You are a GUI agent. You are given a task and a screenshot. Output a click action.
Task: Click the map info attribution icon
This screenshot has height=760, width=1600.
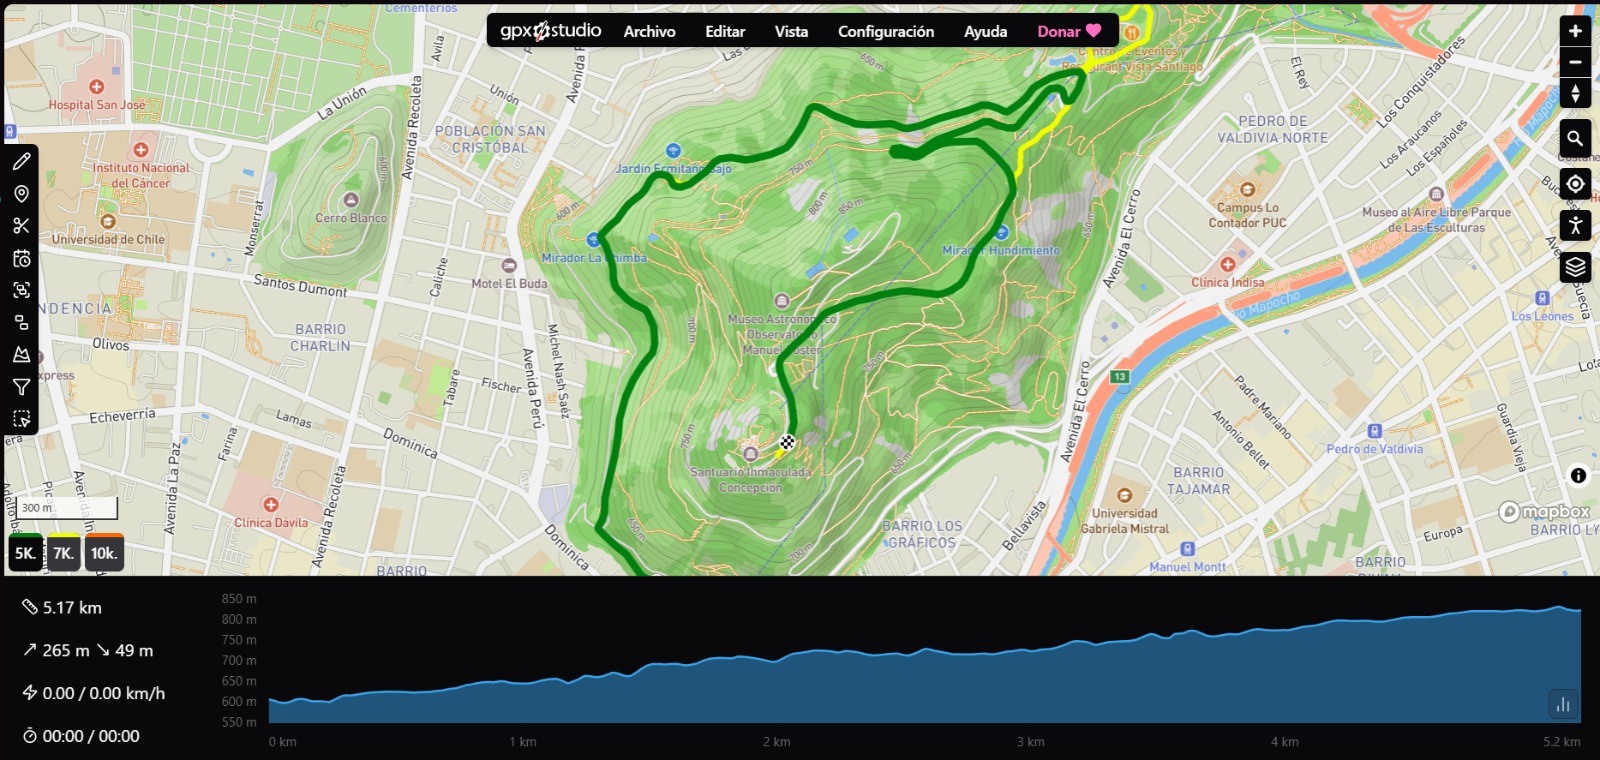[x=1578, y=476]
